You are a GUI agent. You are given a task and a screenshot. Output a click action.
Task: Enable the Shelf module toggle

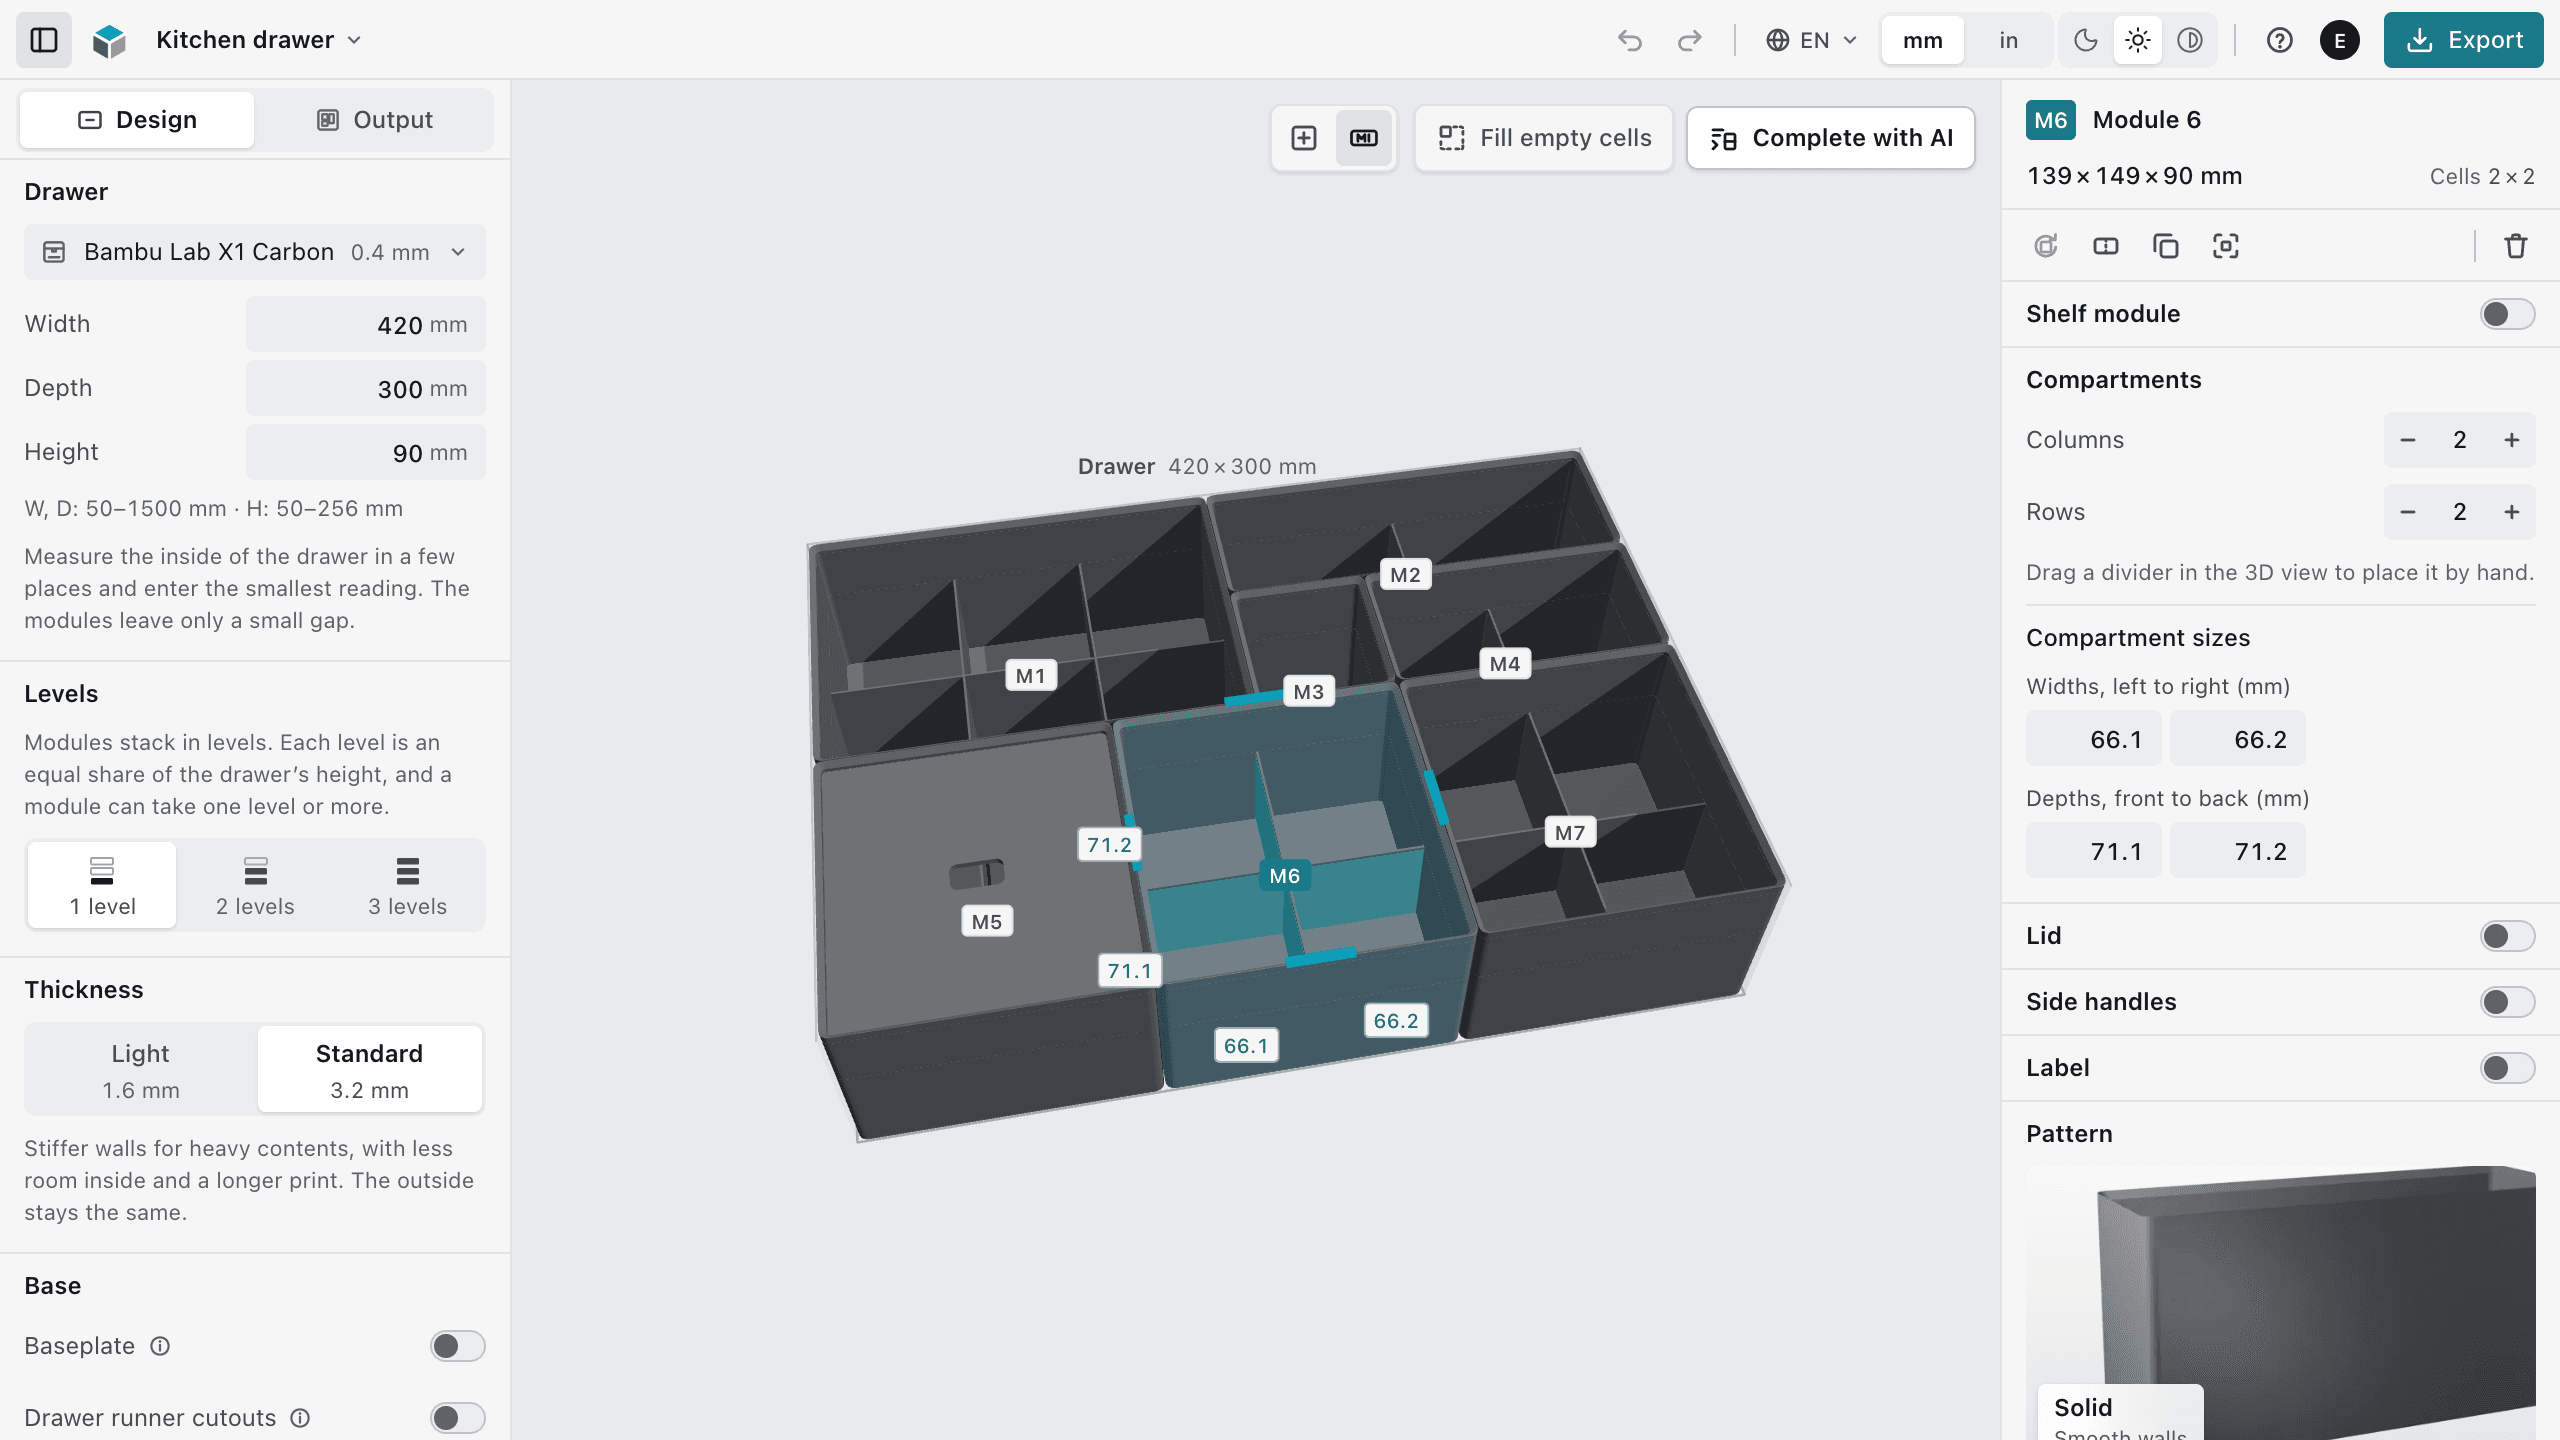2508,314
